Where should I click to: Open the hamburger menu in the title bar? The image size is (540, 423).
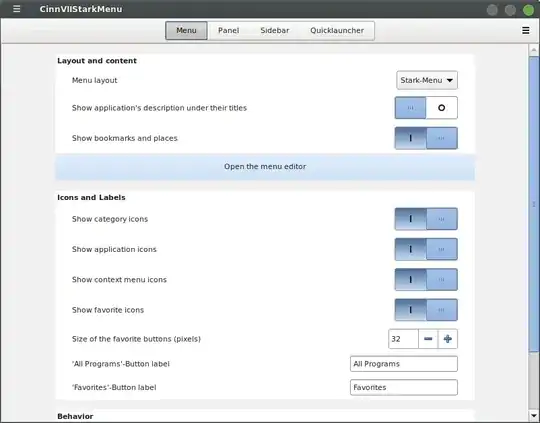point(17,9)
